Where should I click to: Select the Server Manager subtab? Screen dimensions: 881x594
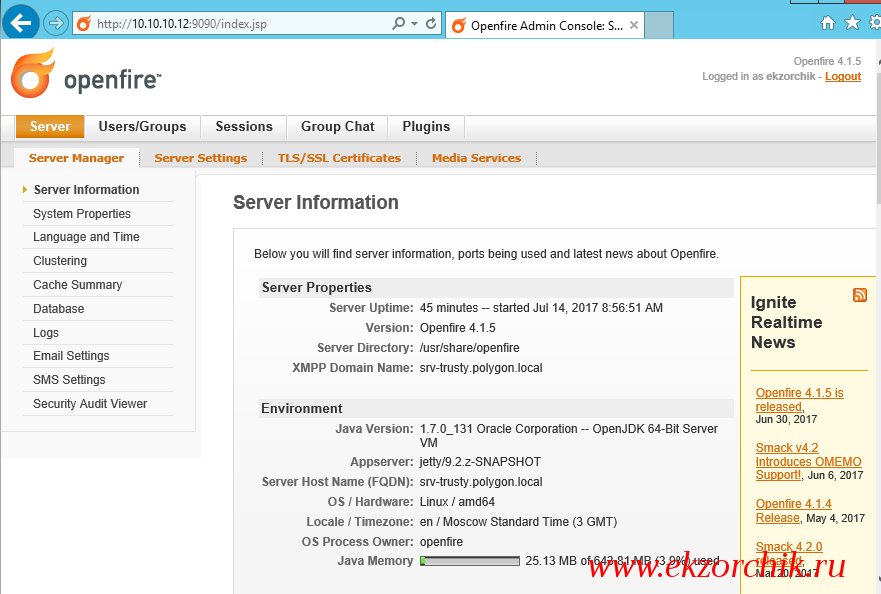click(x=76, y=158)
